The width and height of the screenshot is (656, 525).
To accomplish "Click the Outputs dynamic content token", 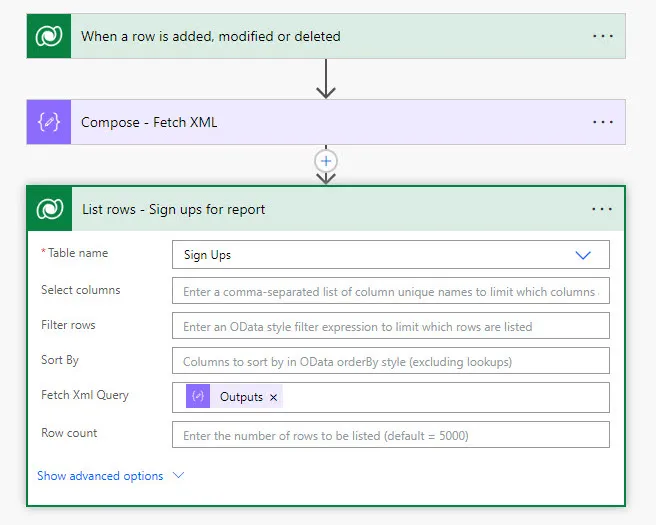I will [x=234, y=397].
